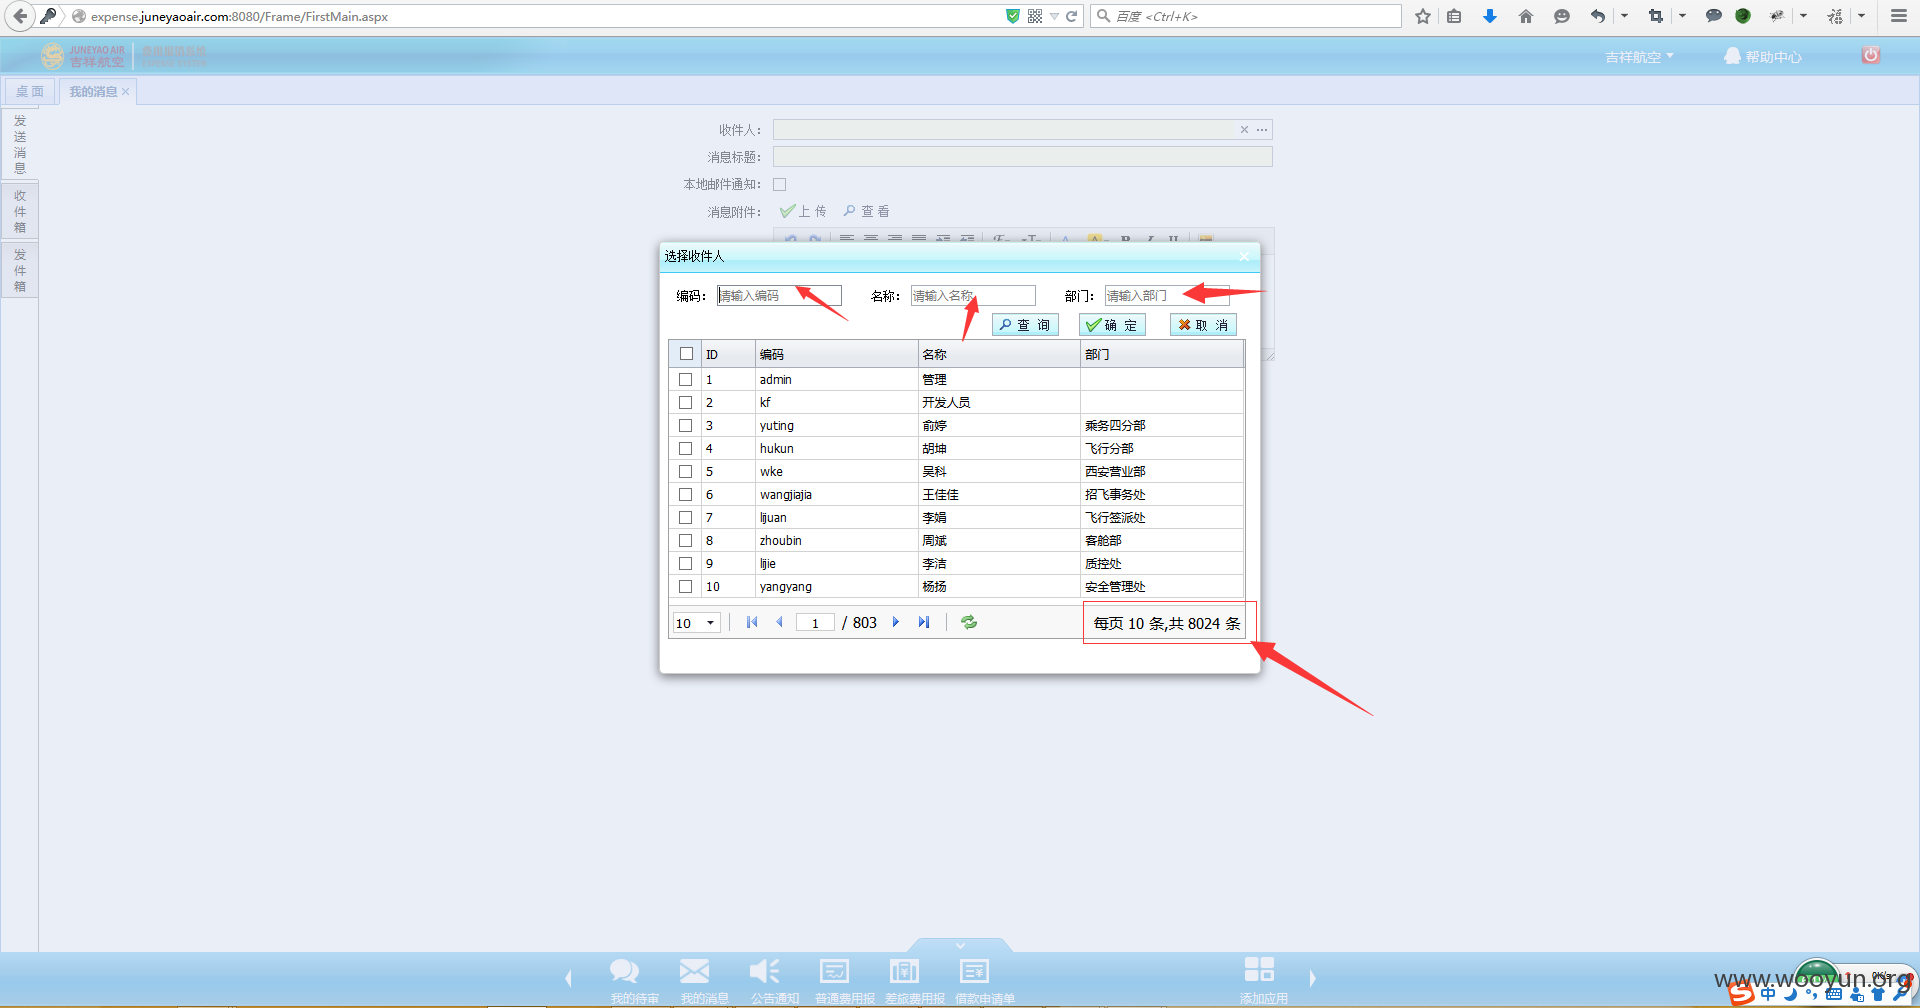Open the 我的待审 dock icon
The width and height of the screenshot is (1920, 1008).
pos(625,971)
